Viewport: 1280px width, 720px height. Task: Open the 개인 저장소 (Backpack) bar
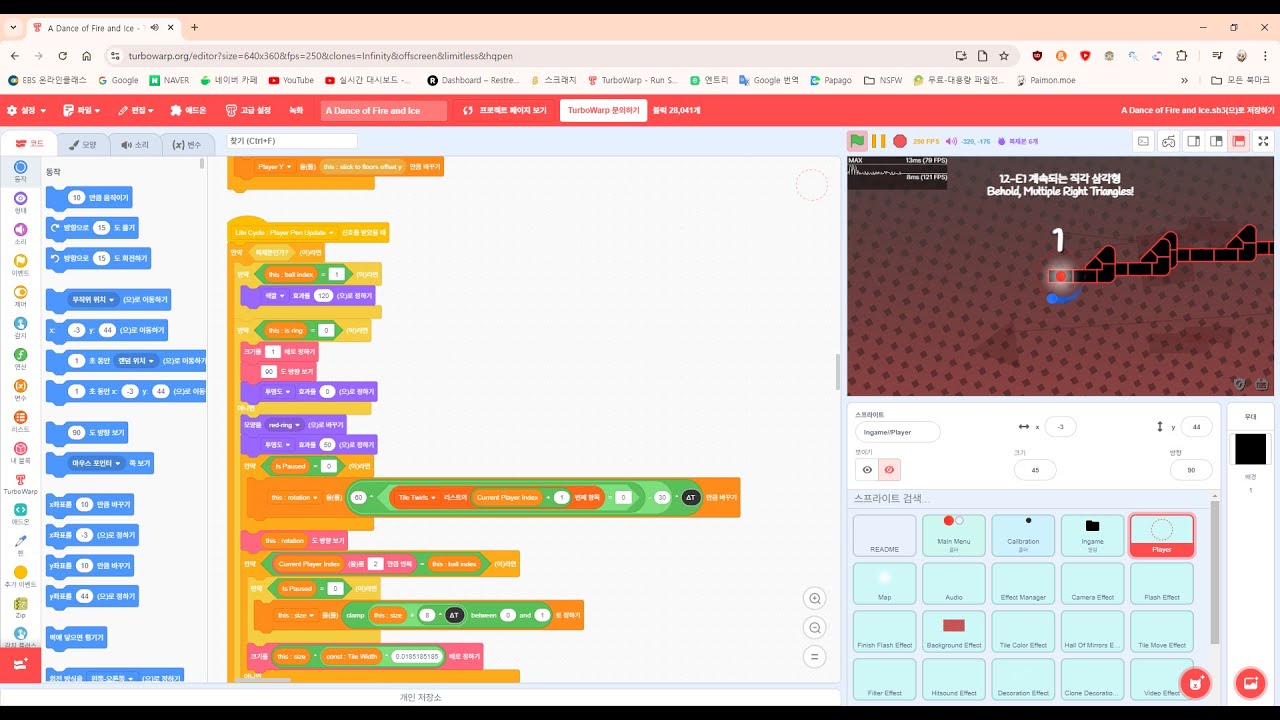point(420,697)
